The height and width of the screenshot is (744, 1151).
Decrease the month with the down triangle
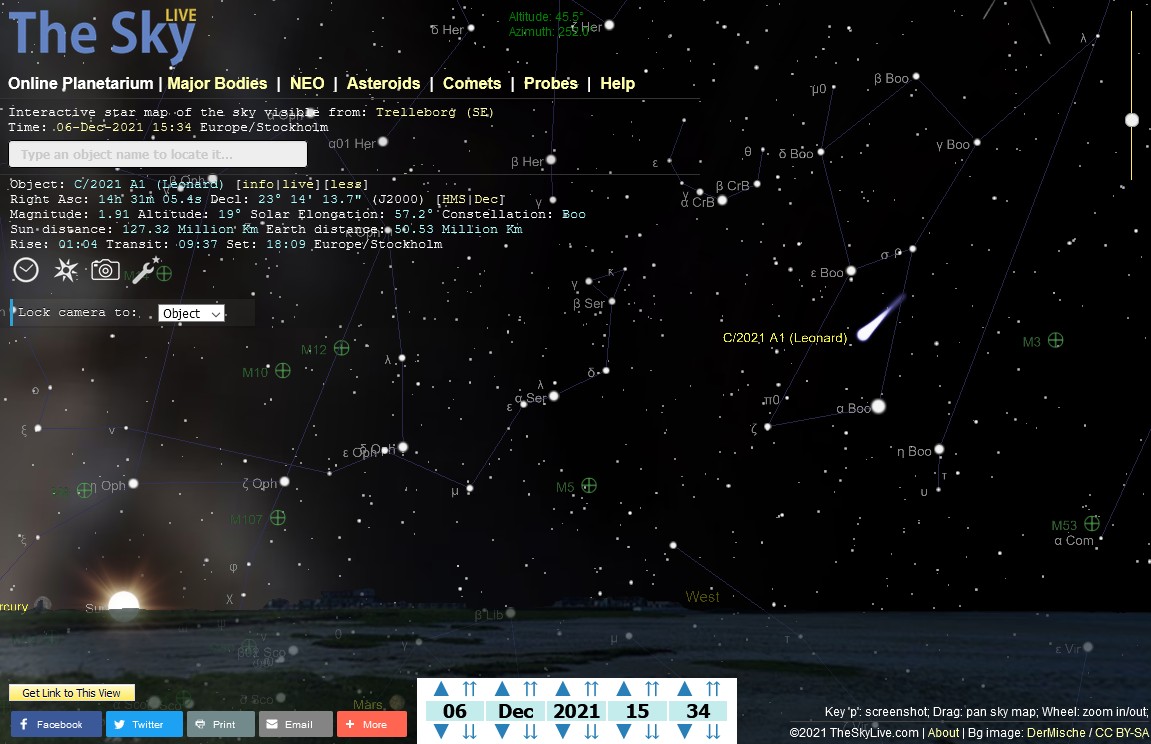coord(502,732)
